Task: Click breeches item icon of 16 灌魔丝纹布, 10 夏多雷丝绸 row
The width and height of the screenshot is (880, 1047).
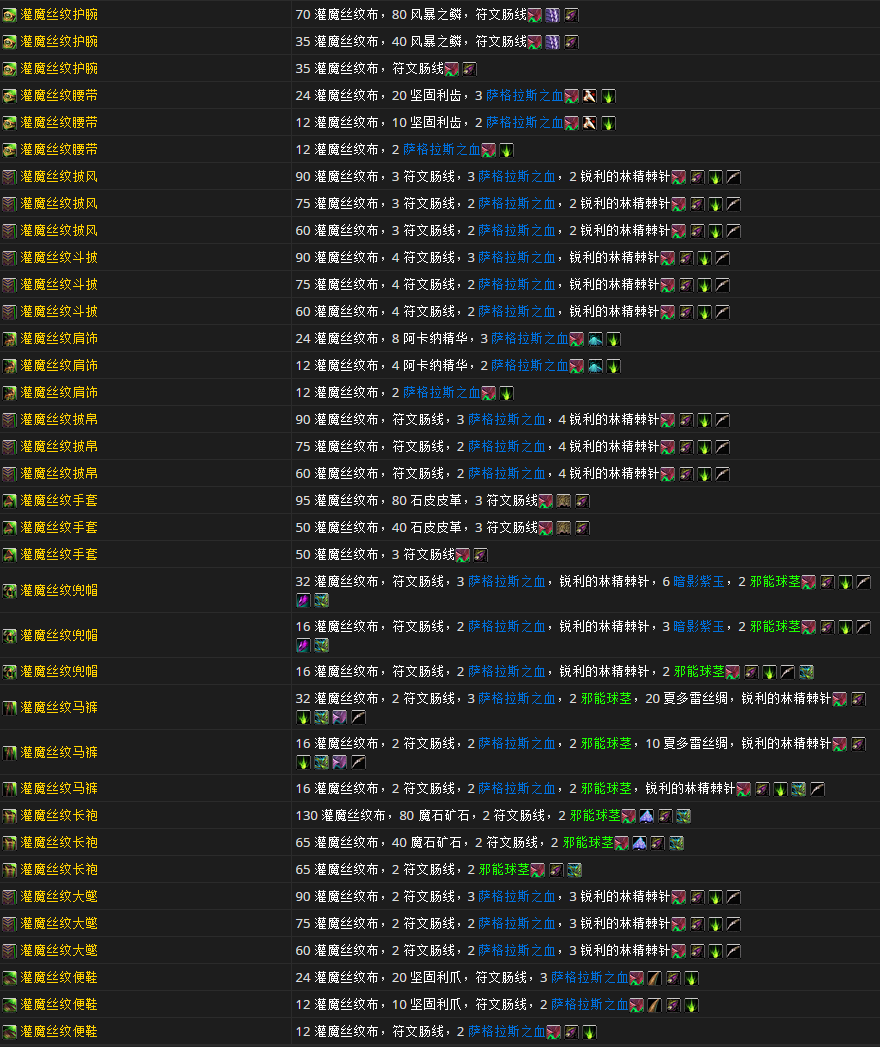Action: point(9,753)
